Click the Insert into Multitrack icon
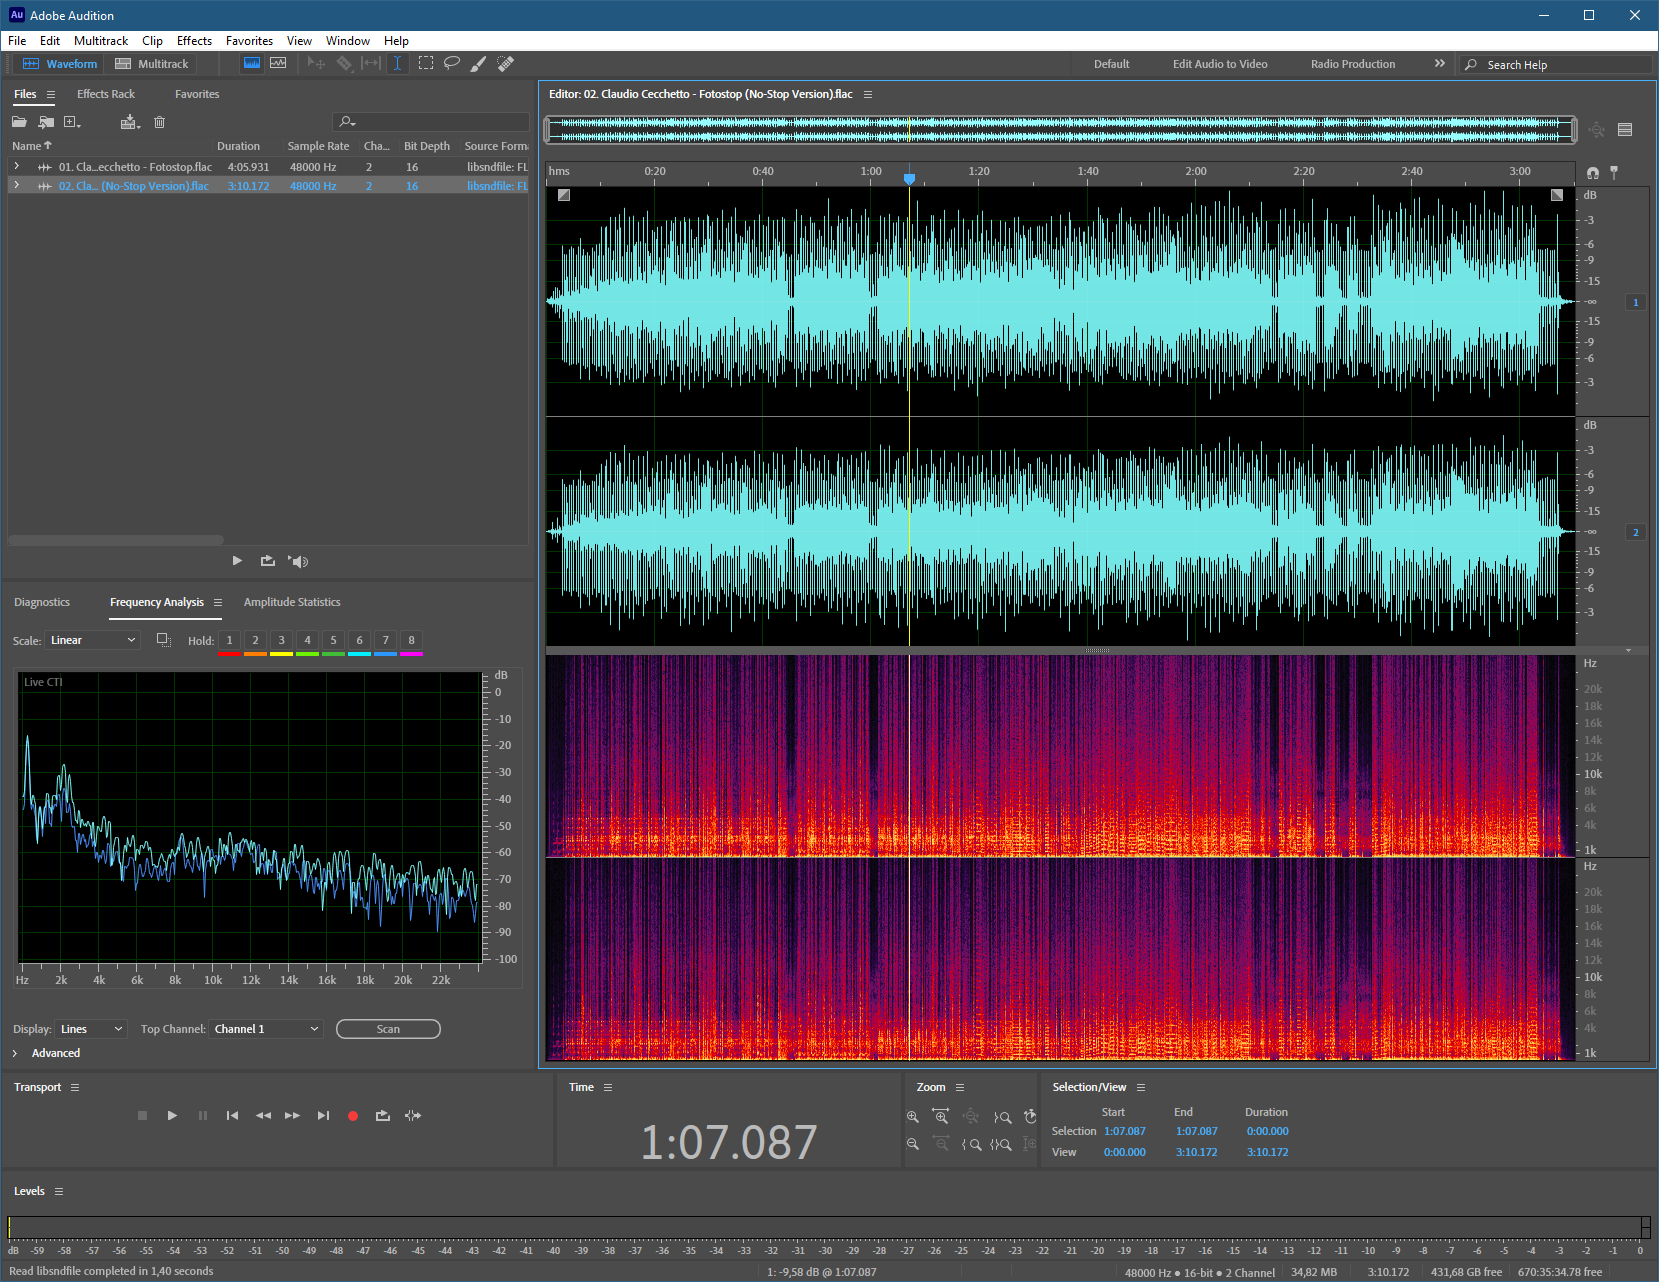Viewport: 1659px width, 1282px height. click(x=130, y=122)
